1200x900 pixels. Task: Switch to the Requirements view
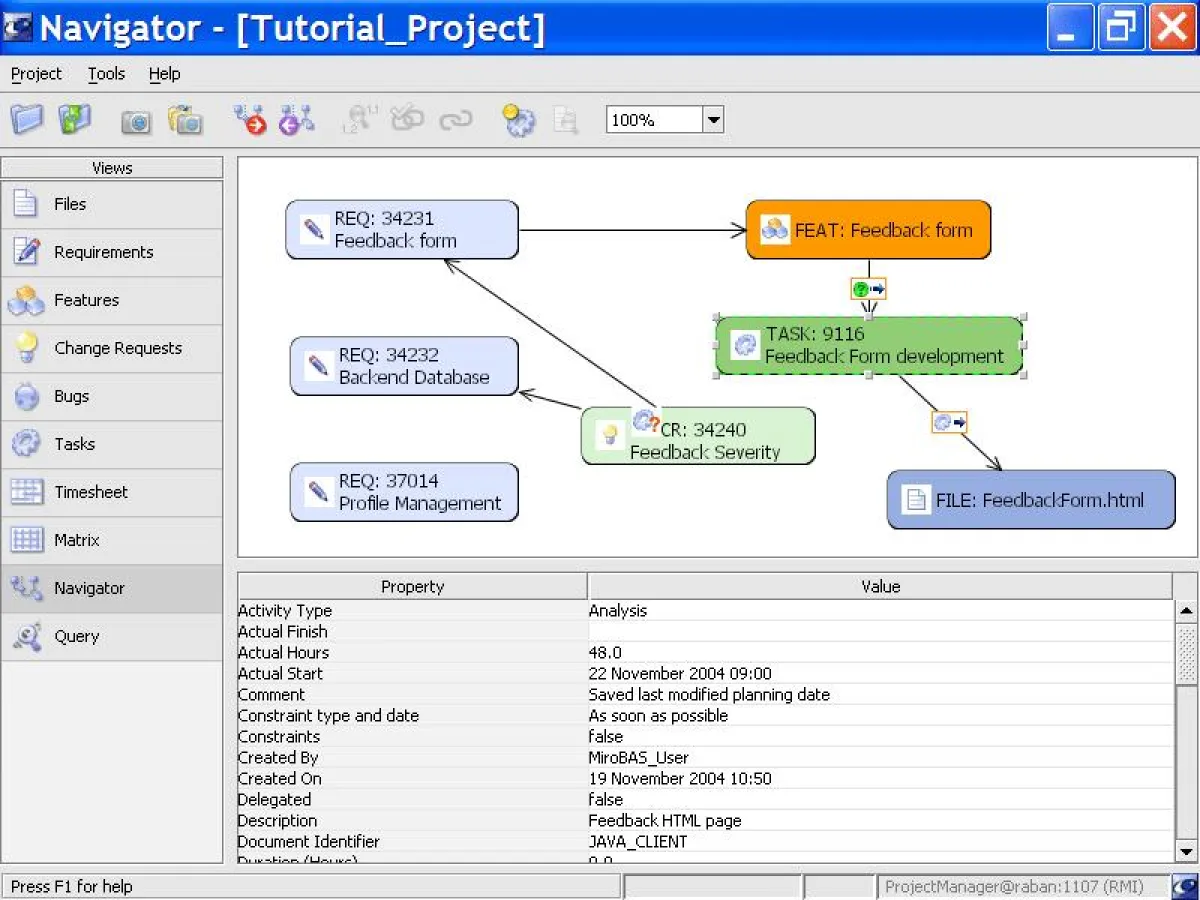103,252
